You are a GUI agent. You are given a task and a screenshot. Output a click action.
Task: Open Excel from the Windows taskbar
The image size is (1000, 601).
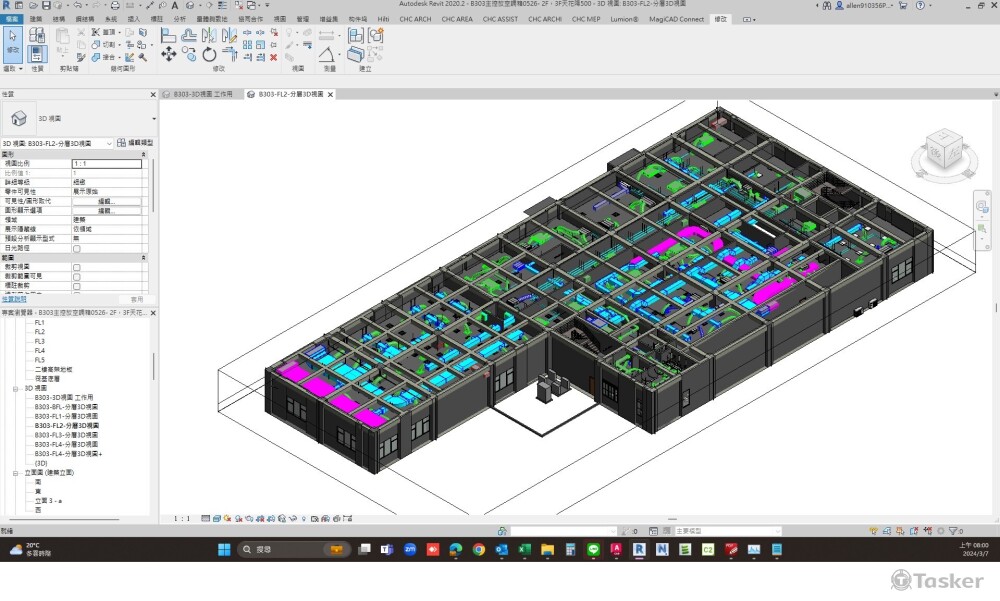pos(523,549)
